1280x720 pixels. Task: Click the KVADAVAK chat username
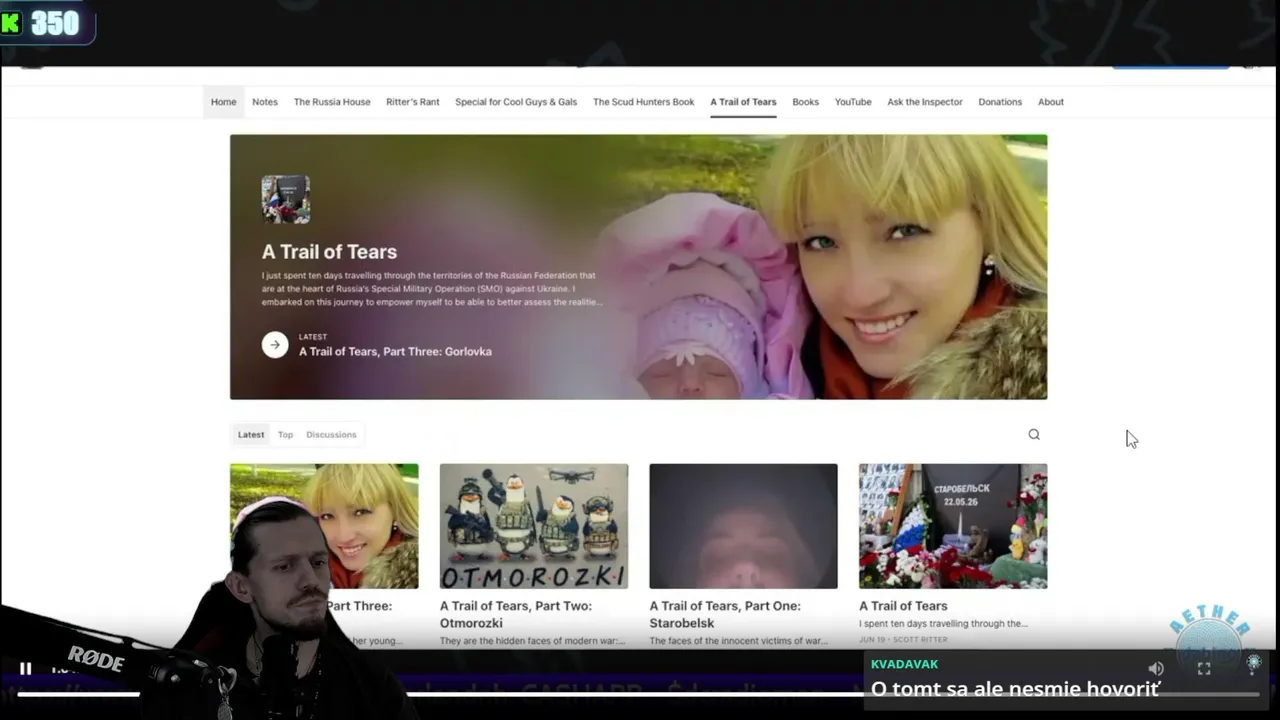pos(904,664)
